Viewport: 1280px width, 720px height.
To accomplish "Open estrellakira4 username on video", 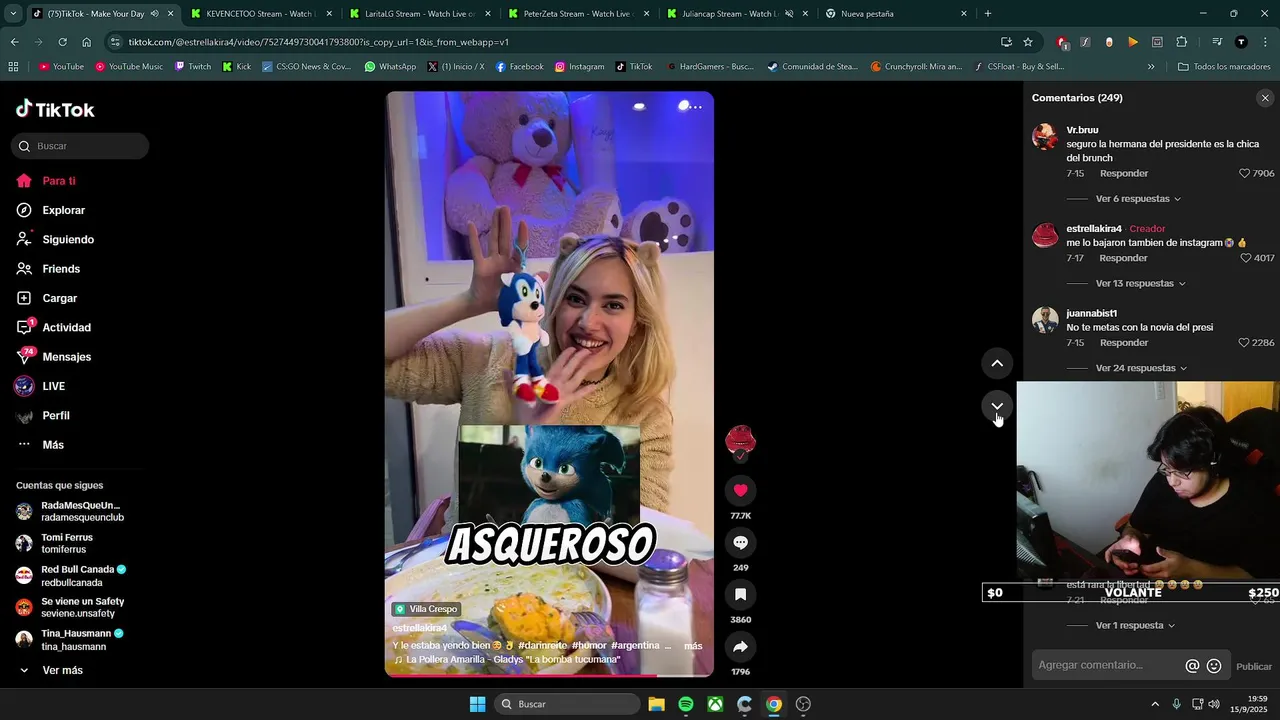I will [420, 628].
